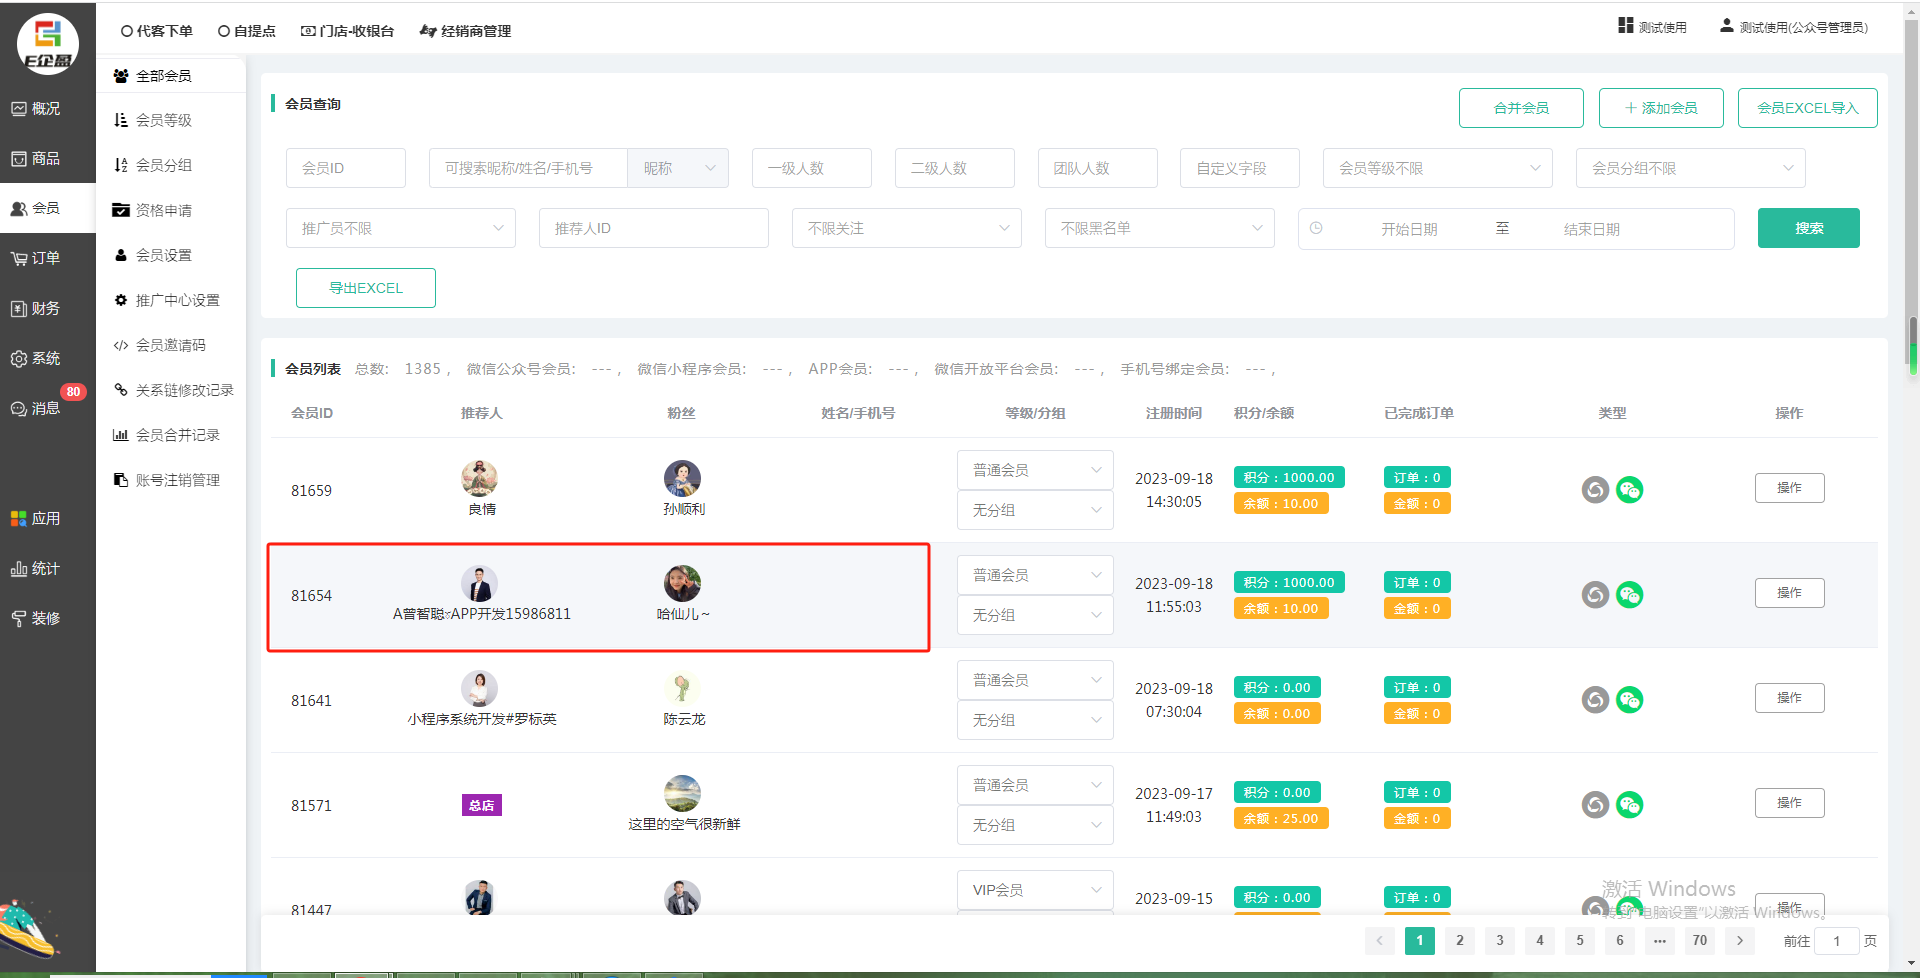The width and height of the screenshot is (1920, 978).
Task: Change level dropdown for member 81641
Action: pos(1034,680)
